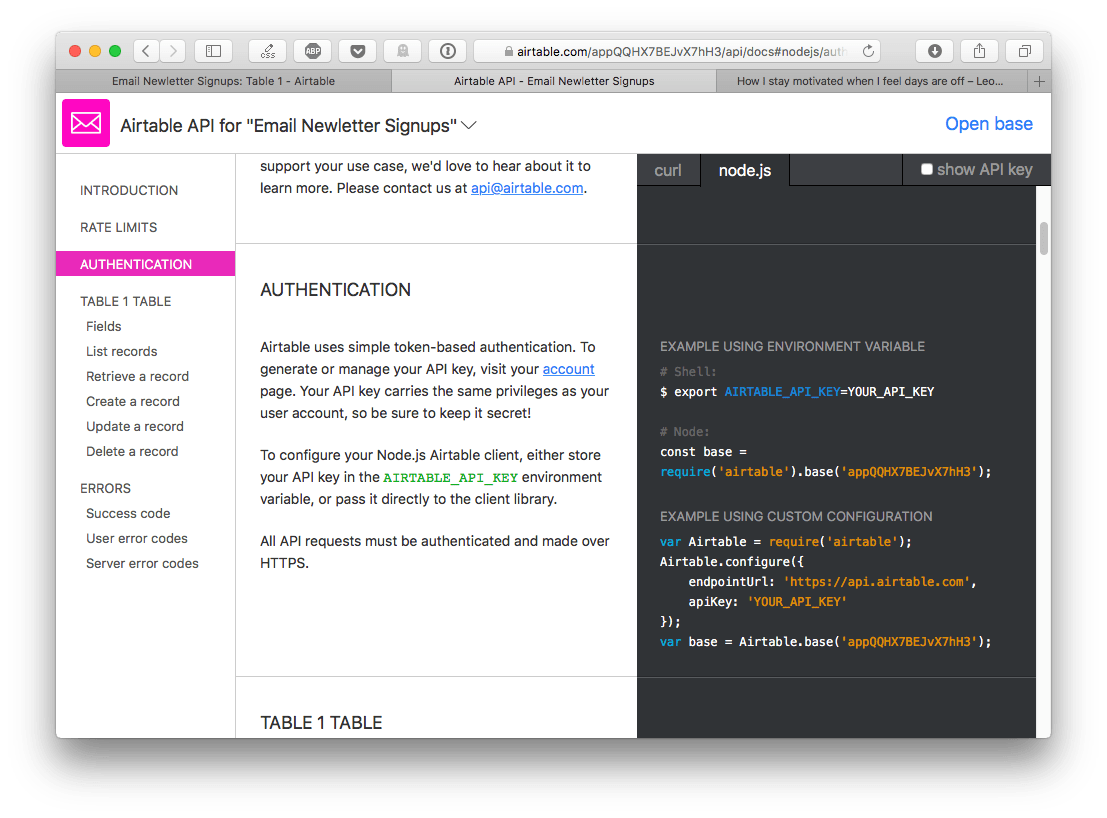
Task: Show Safari downloads
Action: [935, 51]
